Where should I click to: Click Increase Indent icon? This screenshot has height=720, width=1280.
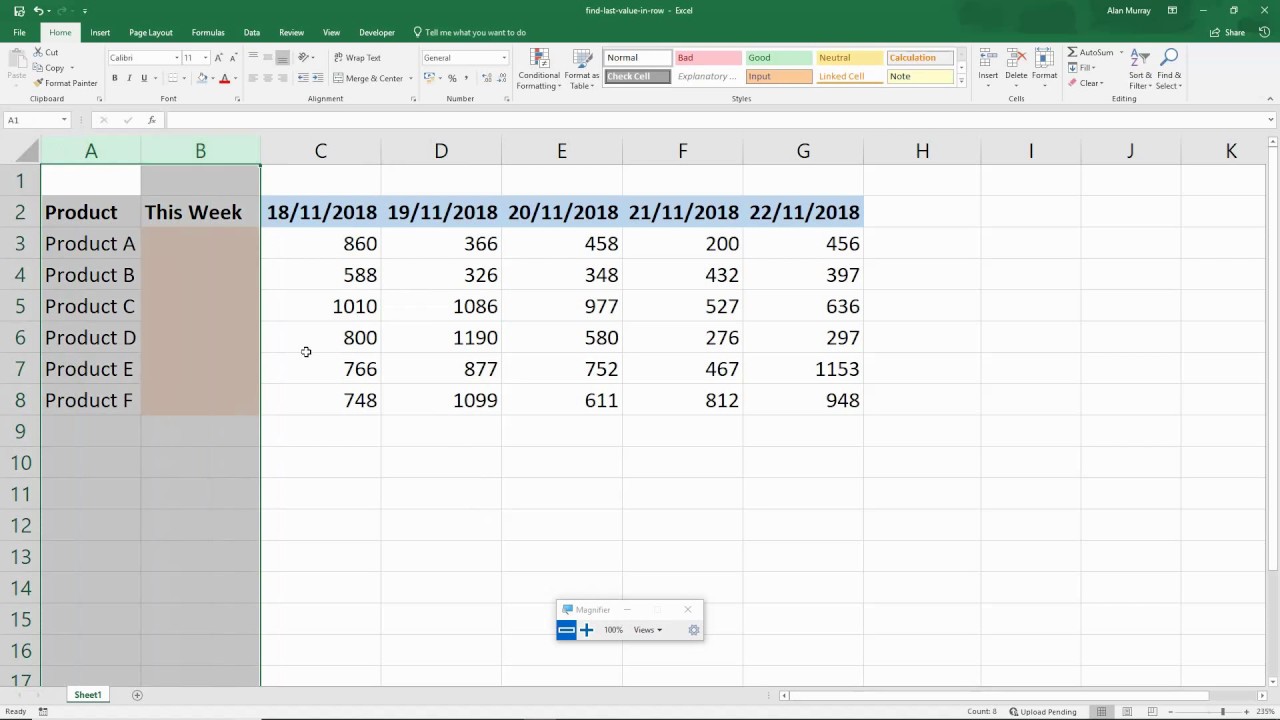pyautogui.click(x=317, y=78)
